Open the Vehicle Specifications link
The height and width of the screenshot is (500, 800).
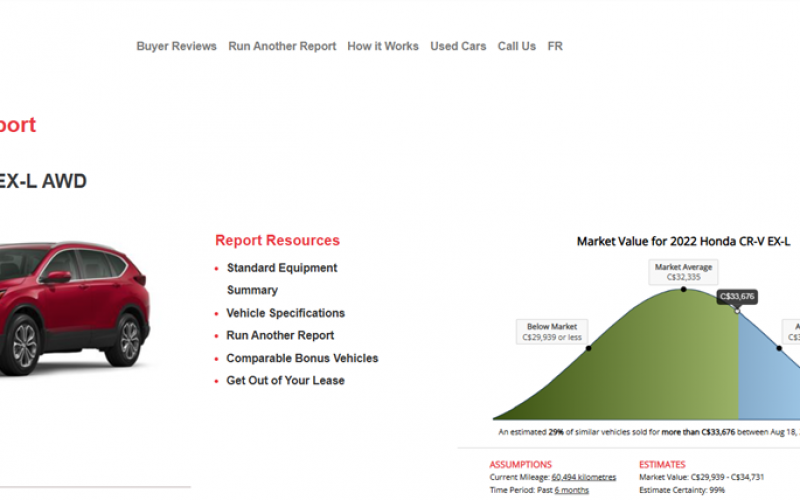(x=285, y=313)
